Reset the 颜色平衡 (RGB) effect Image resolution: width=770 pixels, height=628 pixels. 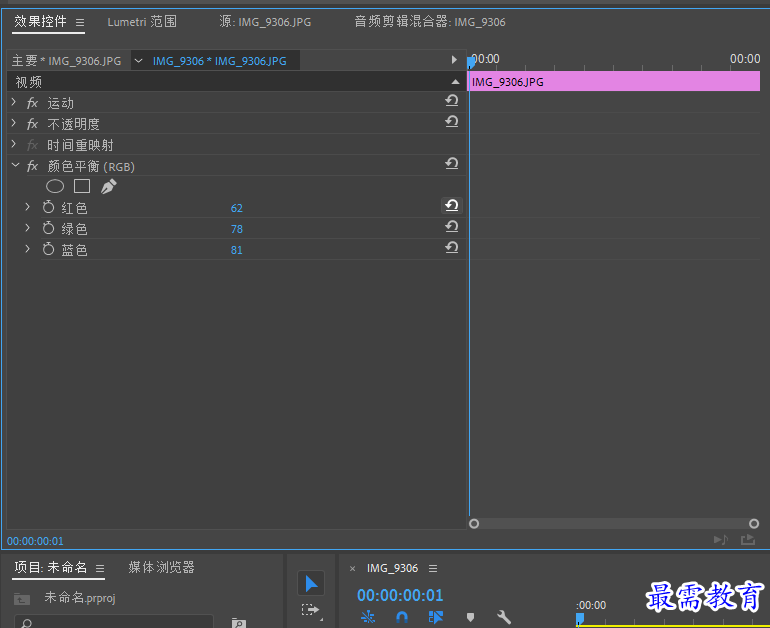pyautogui.click(x=452, y=164)
